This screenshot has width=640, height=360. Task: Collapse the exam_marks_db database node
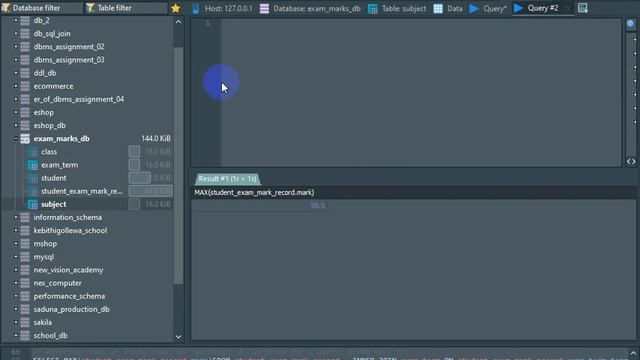16,138
